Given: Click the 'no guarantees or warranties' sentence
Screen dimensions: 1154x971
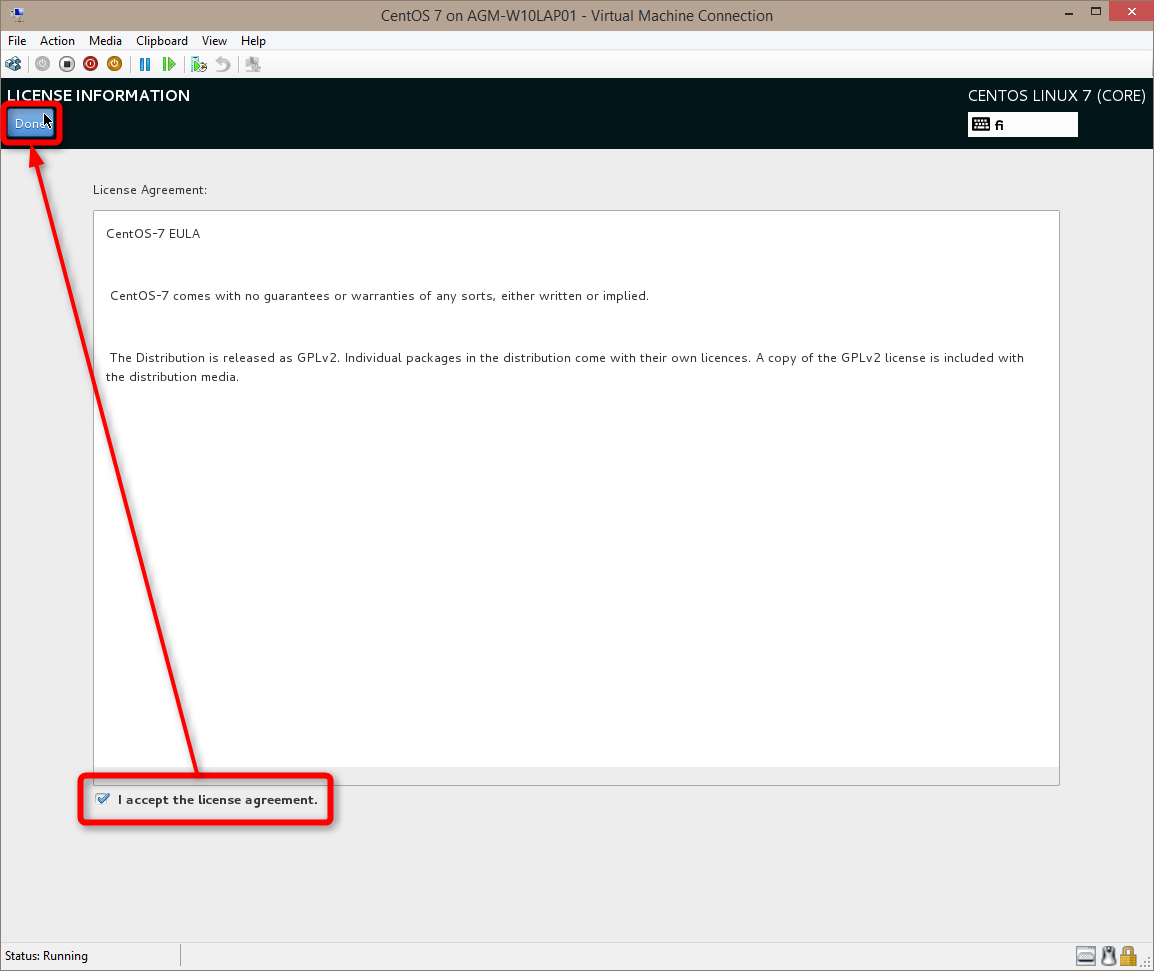Looking at the screenshot, I should (x=380, y=296).
